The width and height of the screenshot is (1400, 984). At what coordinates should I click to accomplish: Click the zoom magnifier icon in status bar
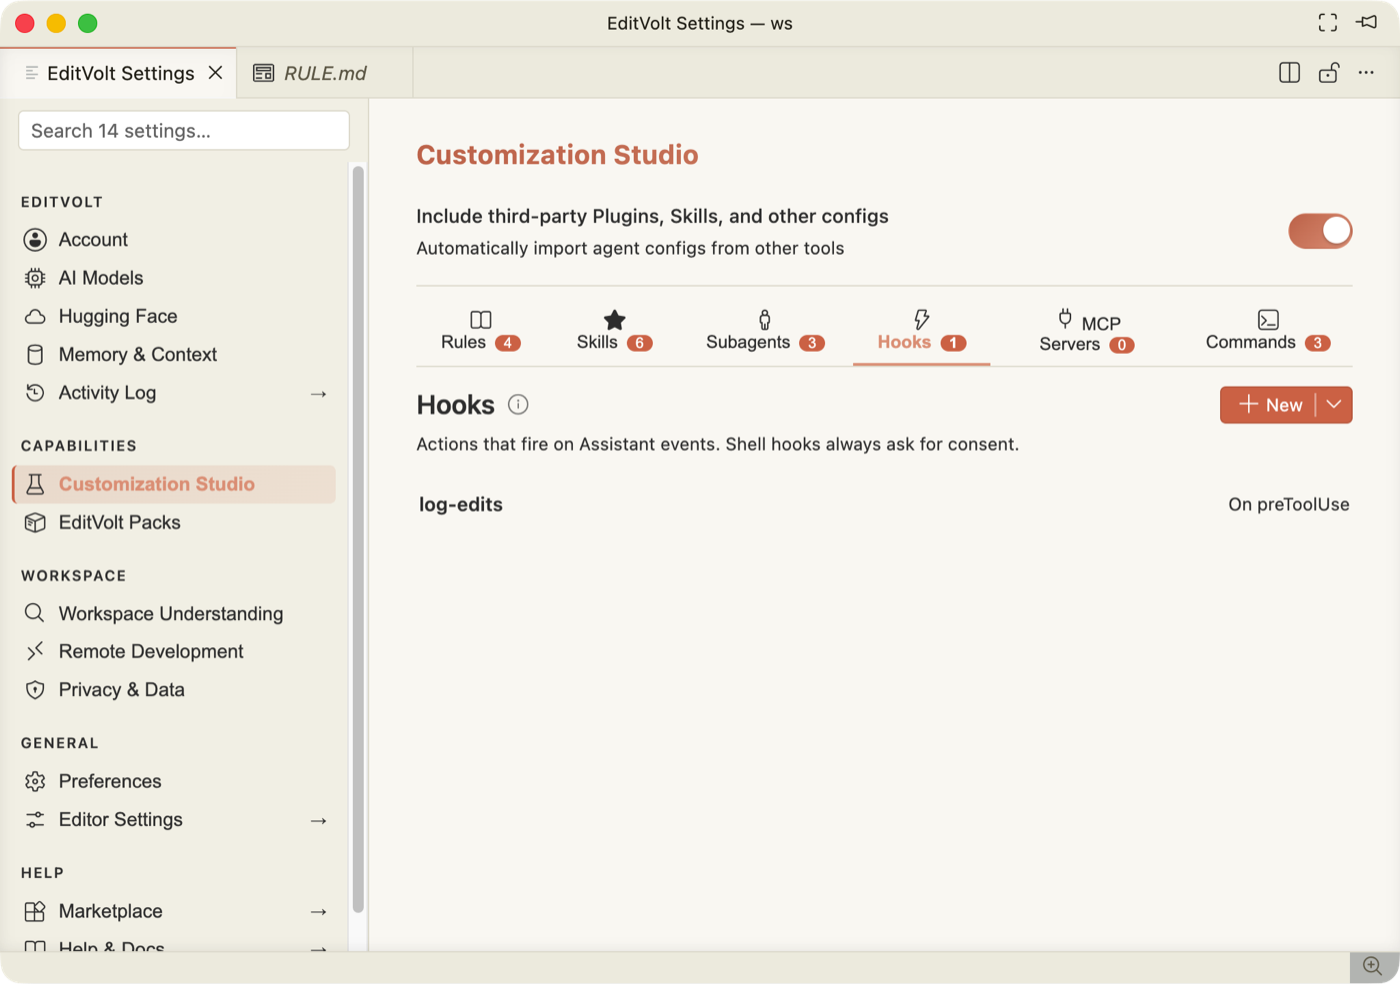pyautogui.click(x=1373, y=966)
